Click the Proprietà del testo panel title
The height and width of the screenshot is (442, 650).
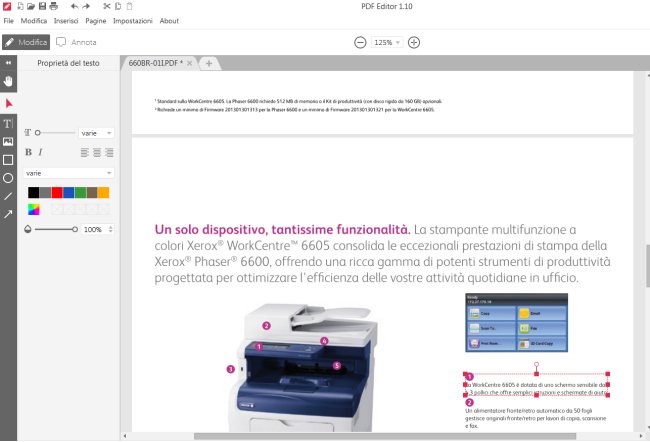pyautogui.click(x=68, y=63)
